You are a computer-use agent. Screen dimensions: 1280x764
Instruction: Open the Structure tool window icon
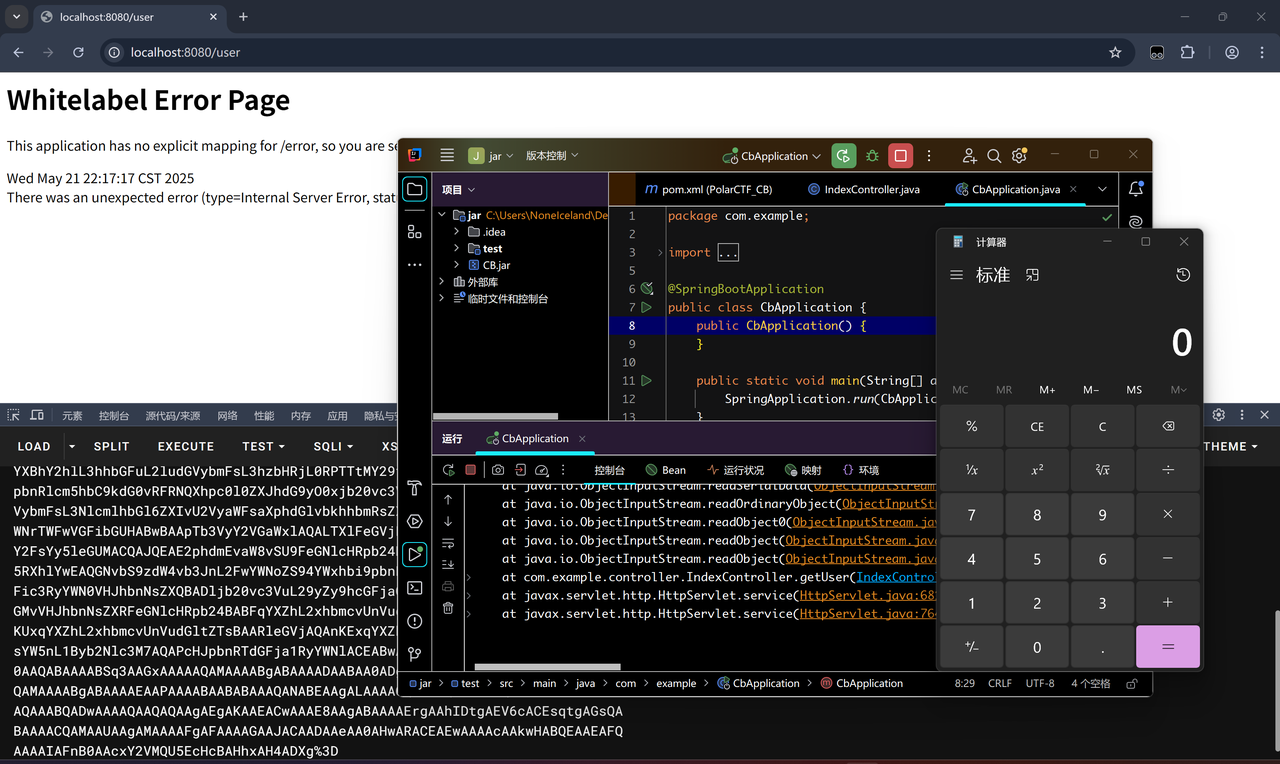tap(415, 231)
